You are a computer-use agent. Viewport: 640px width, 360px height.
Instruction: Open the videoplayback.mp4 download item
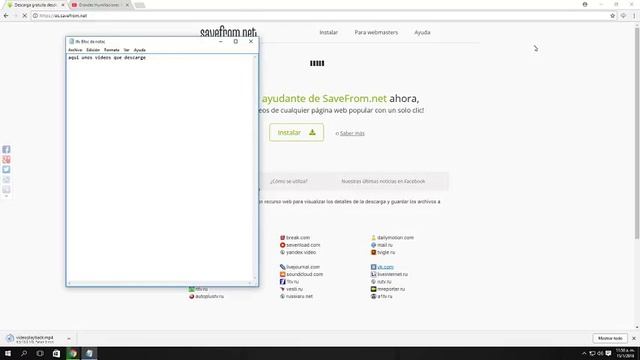tap(34, 338)
